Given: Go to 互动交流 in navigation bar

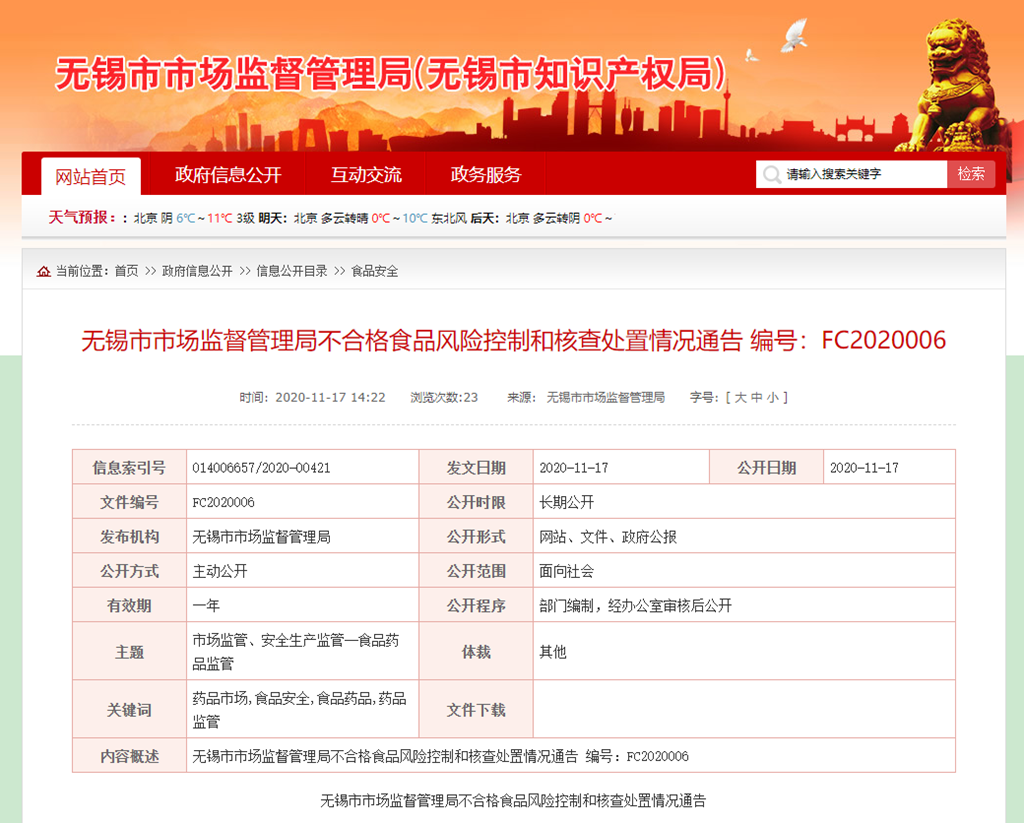Looking at the screenshot, I should coord(366,175).
